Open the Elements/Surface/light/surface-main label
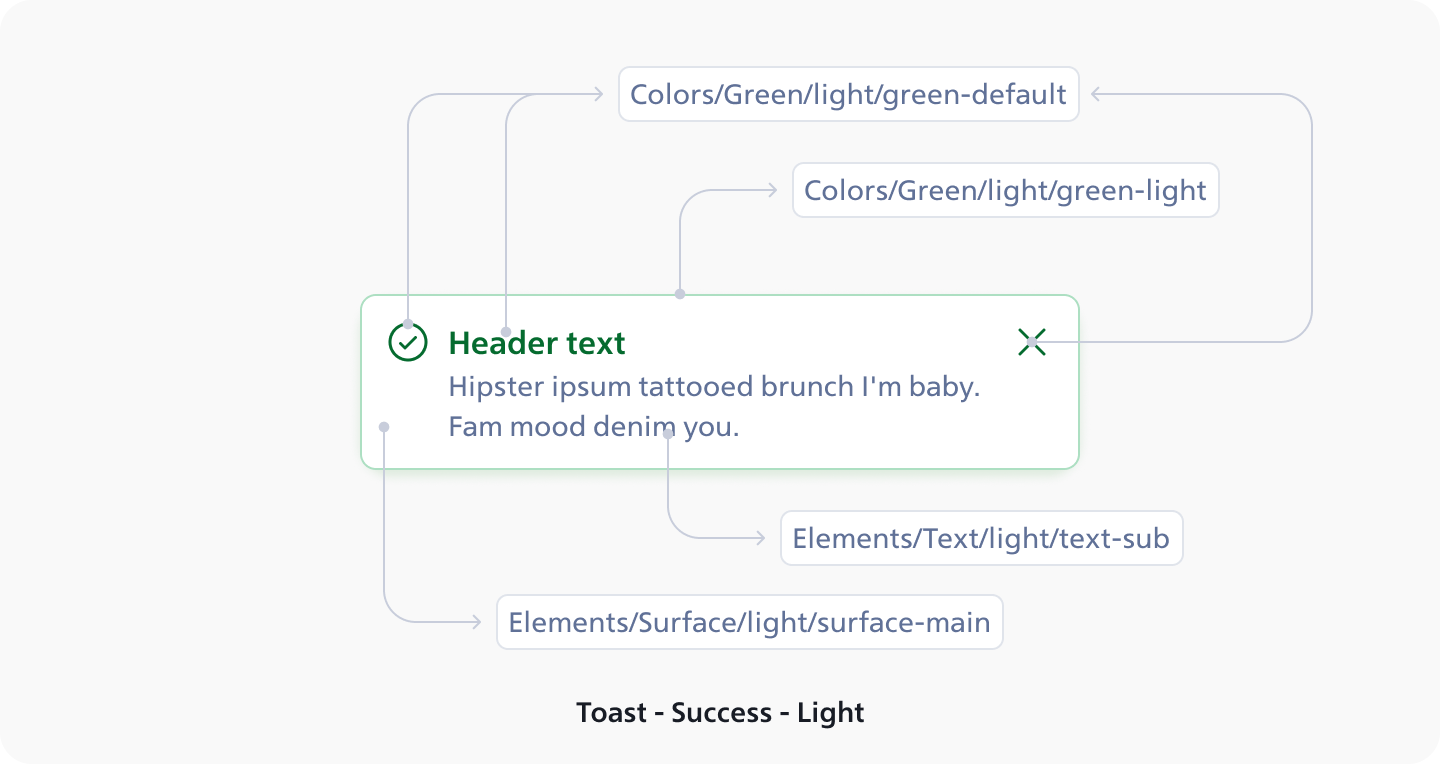This screenshot has height=764, width=1440. [x=750, y=622]
